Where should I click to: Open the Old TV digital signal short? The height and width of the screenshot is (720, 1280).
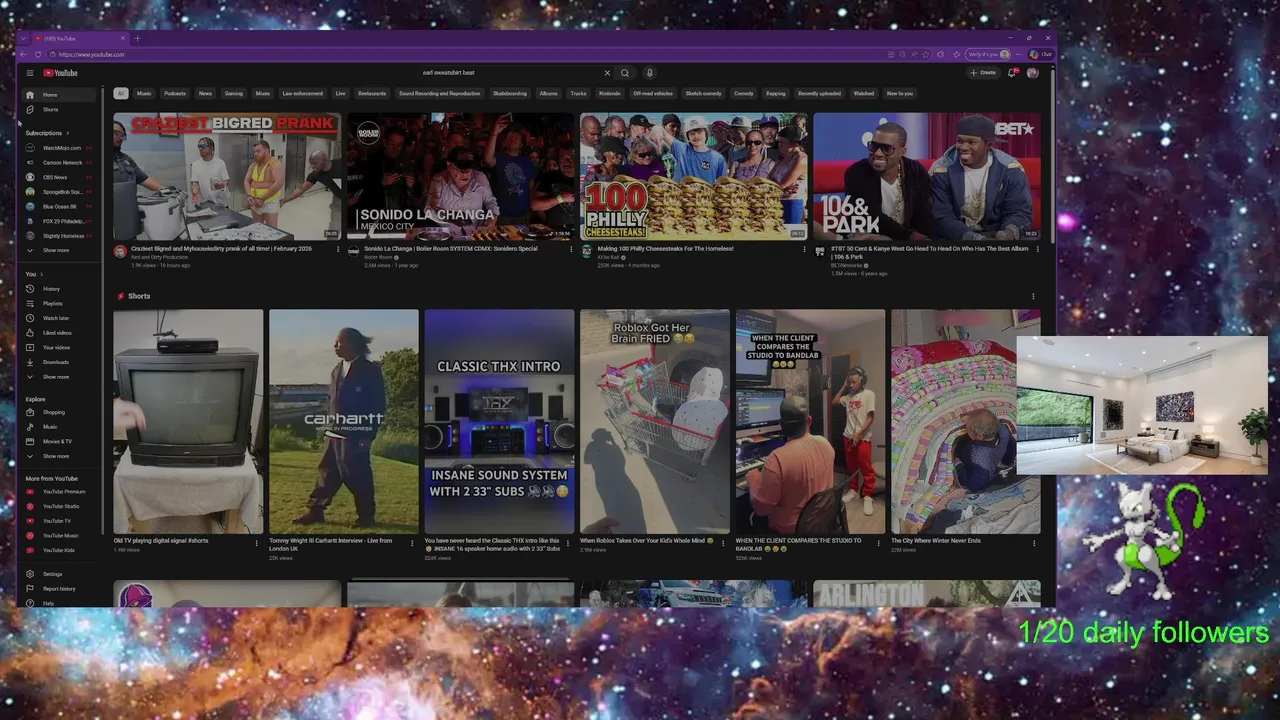click(188, 422)
